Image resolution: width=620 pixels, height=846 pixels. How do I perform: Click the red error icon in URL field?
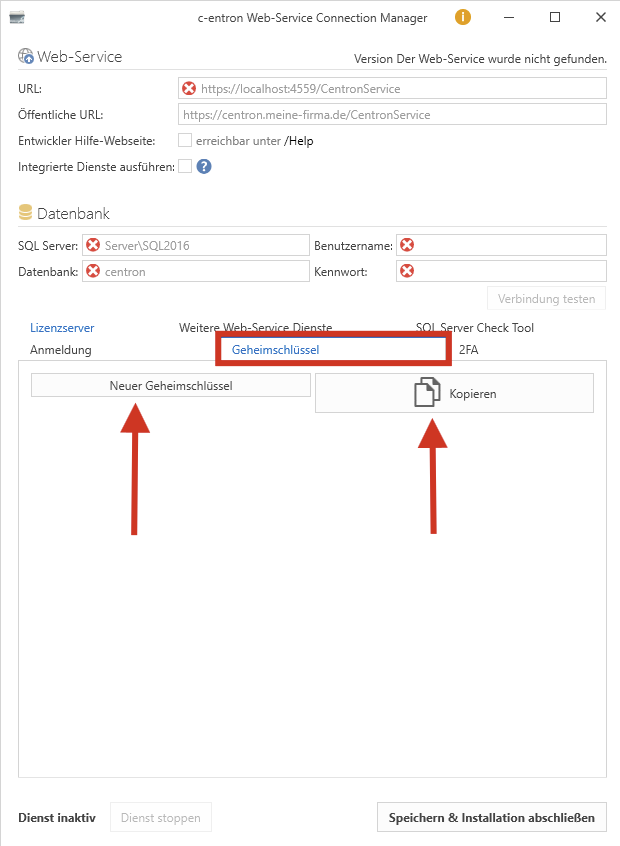(x=189, y=89)
